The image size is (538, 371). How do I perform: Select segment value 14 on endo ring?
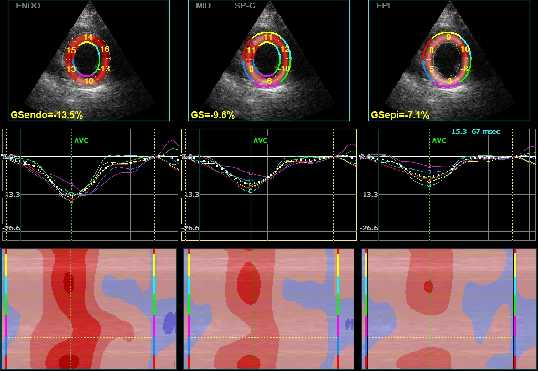click(x=89, y=37)
